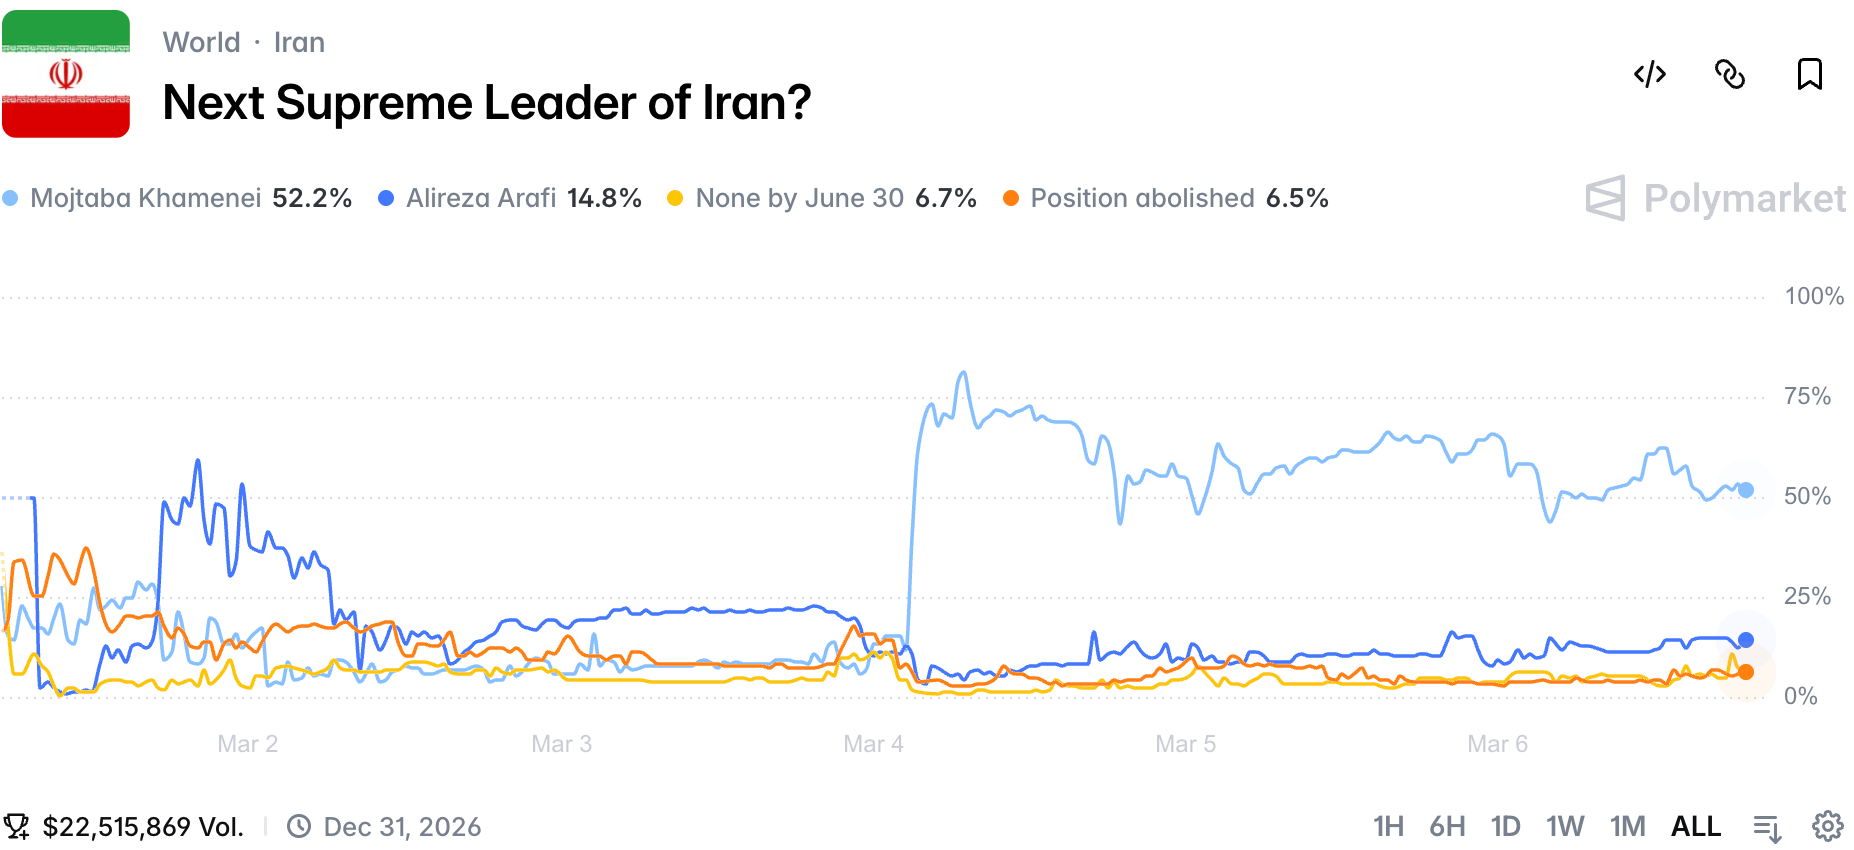This screenshot has height=850, width=1854.
Task: Select the 6H time range
Action: point(1447,826)
